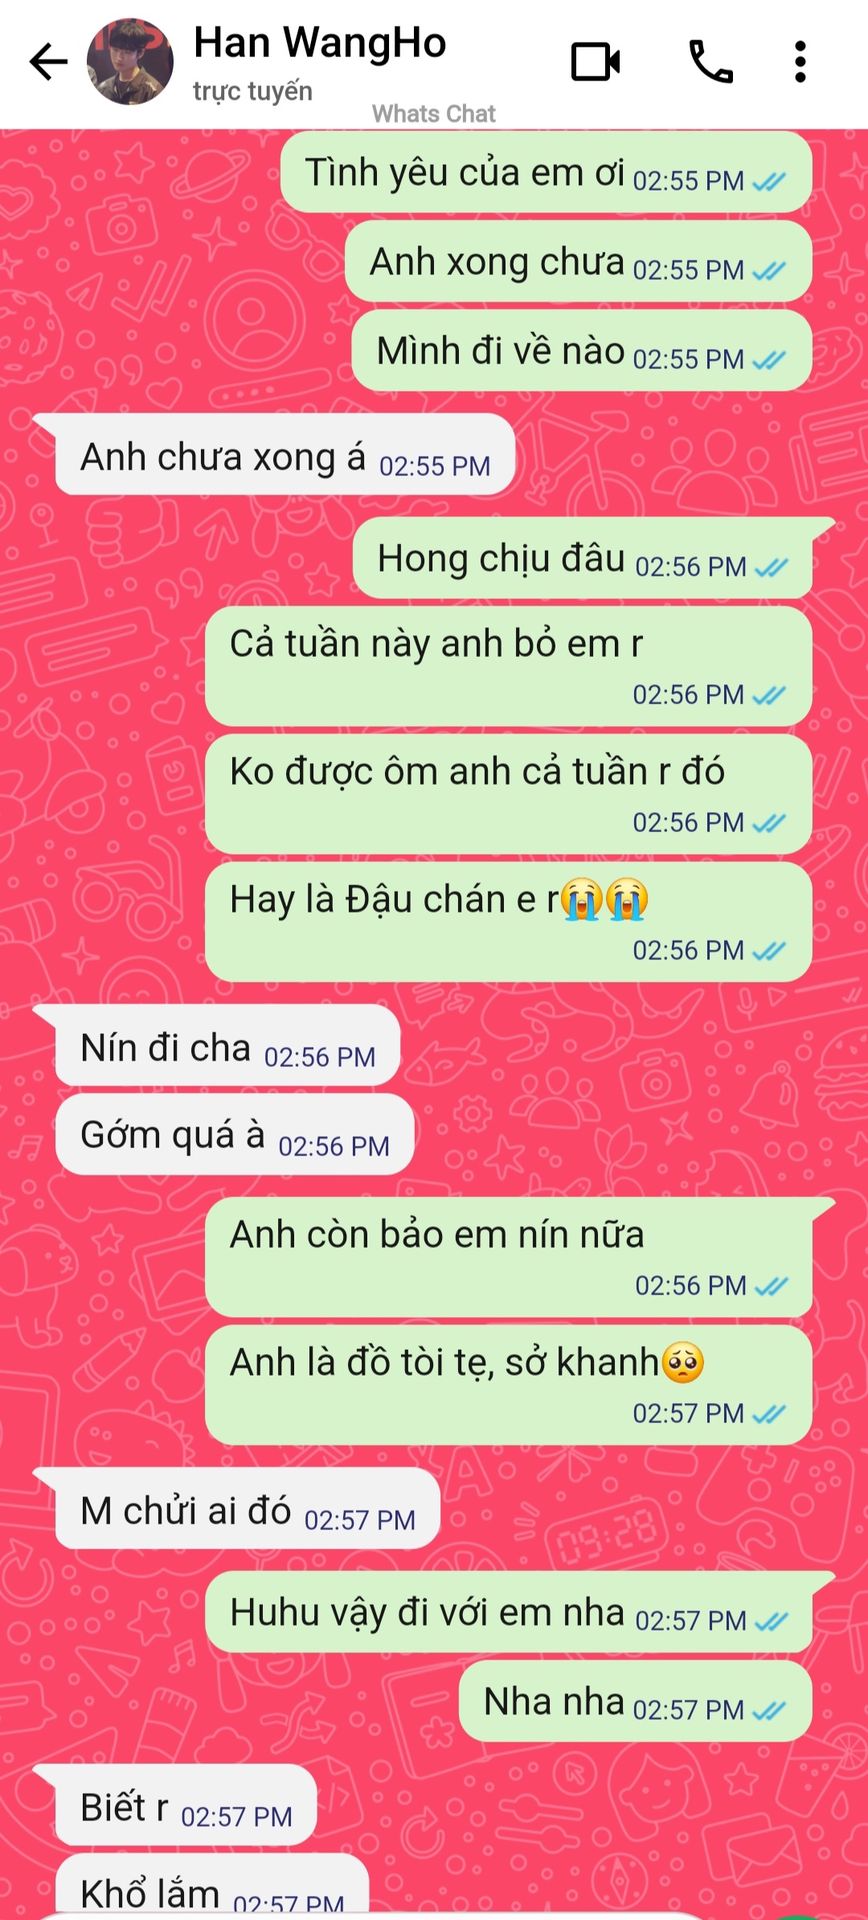Open Han WangHo's profile picture
868x1920 pixels.
pyautogui.click(x=130, y=62)
